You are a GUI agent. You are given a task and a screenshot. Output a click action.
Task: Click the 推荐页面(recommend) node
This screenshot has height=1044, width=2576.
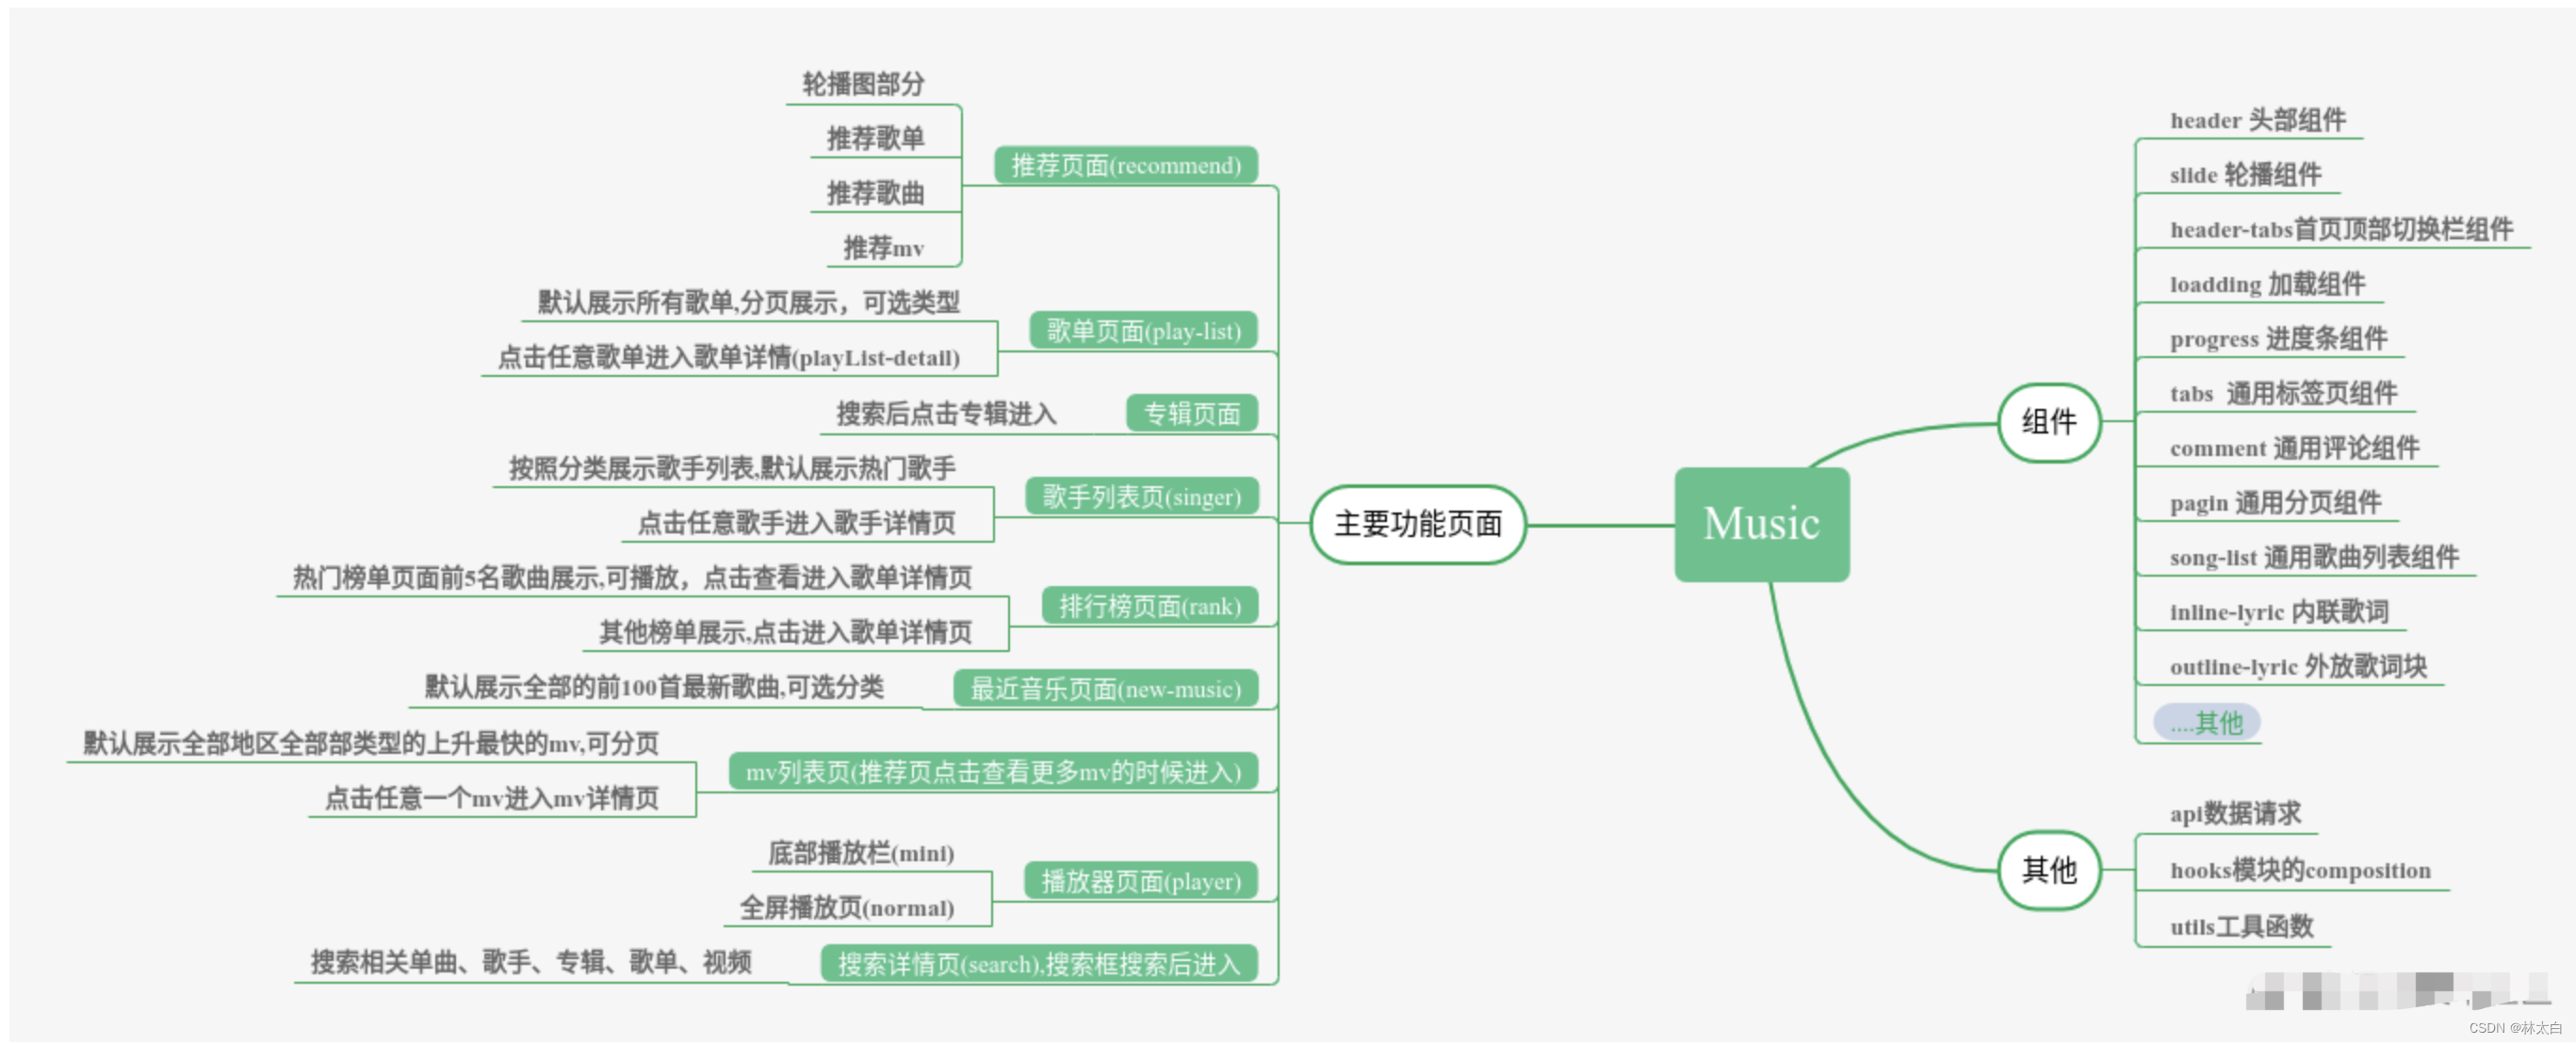click(1125, 165)
